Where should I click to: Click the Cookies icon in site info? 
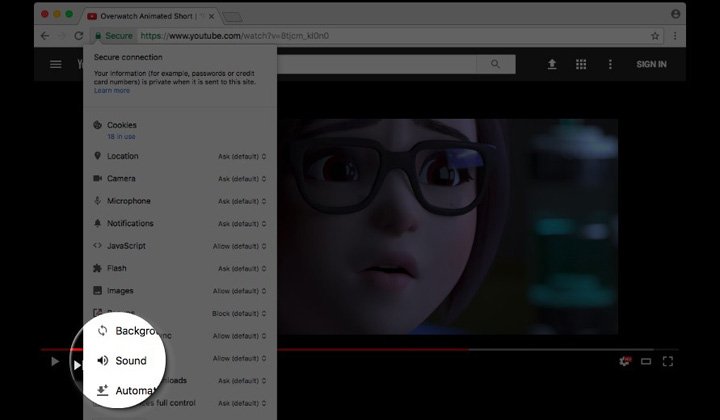97,125
